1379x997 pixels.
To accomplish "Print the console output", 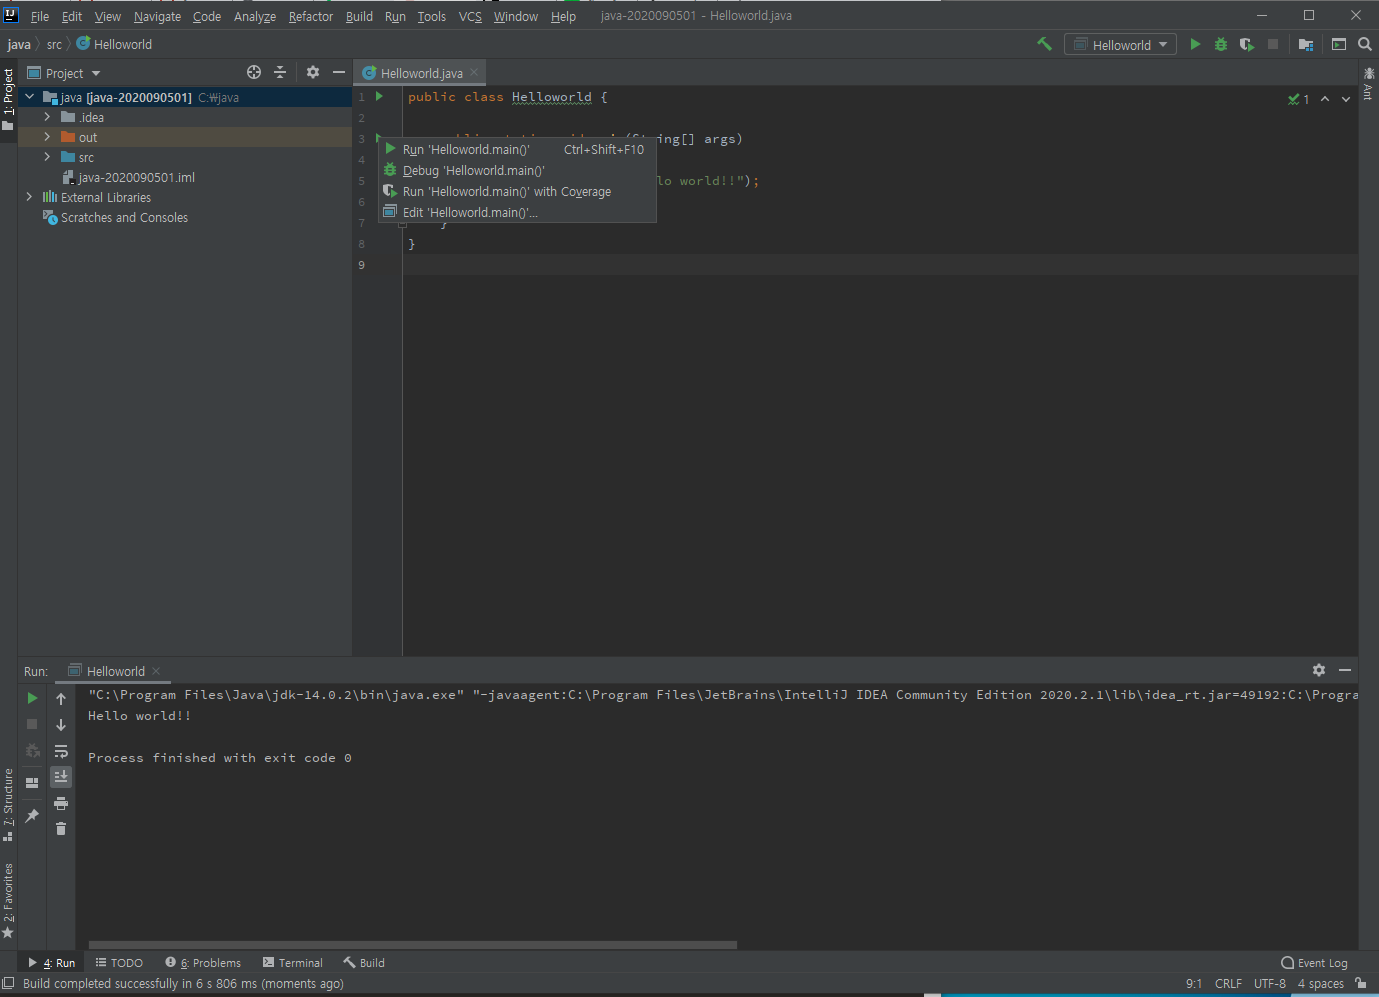I will click(61, 803).
